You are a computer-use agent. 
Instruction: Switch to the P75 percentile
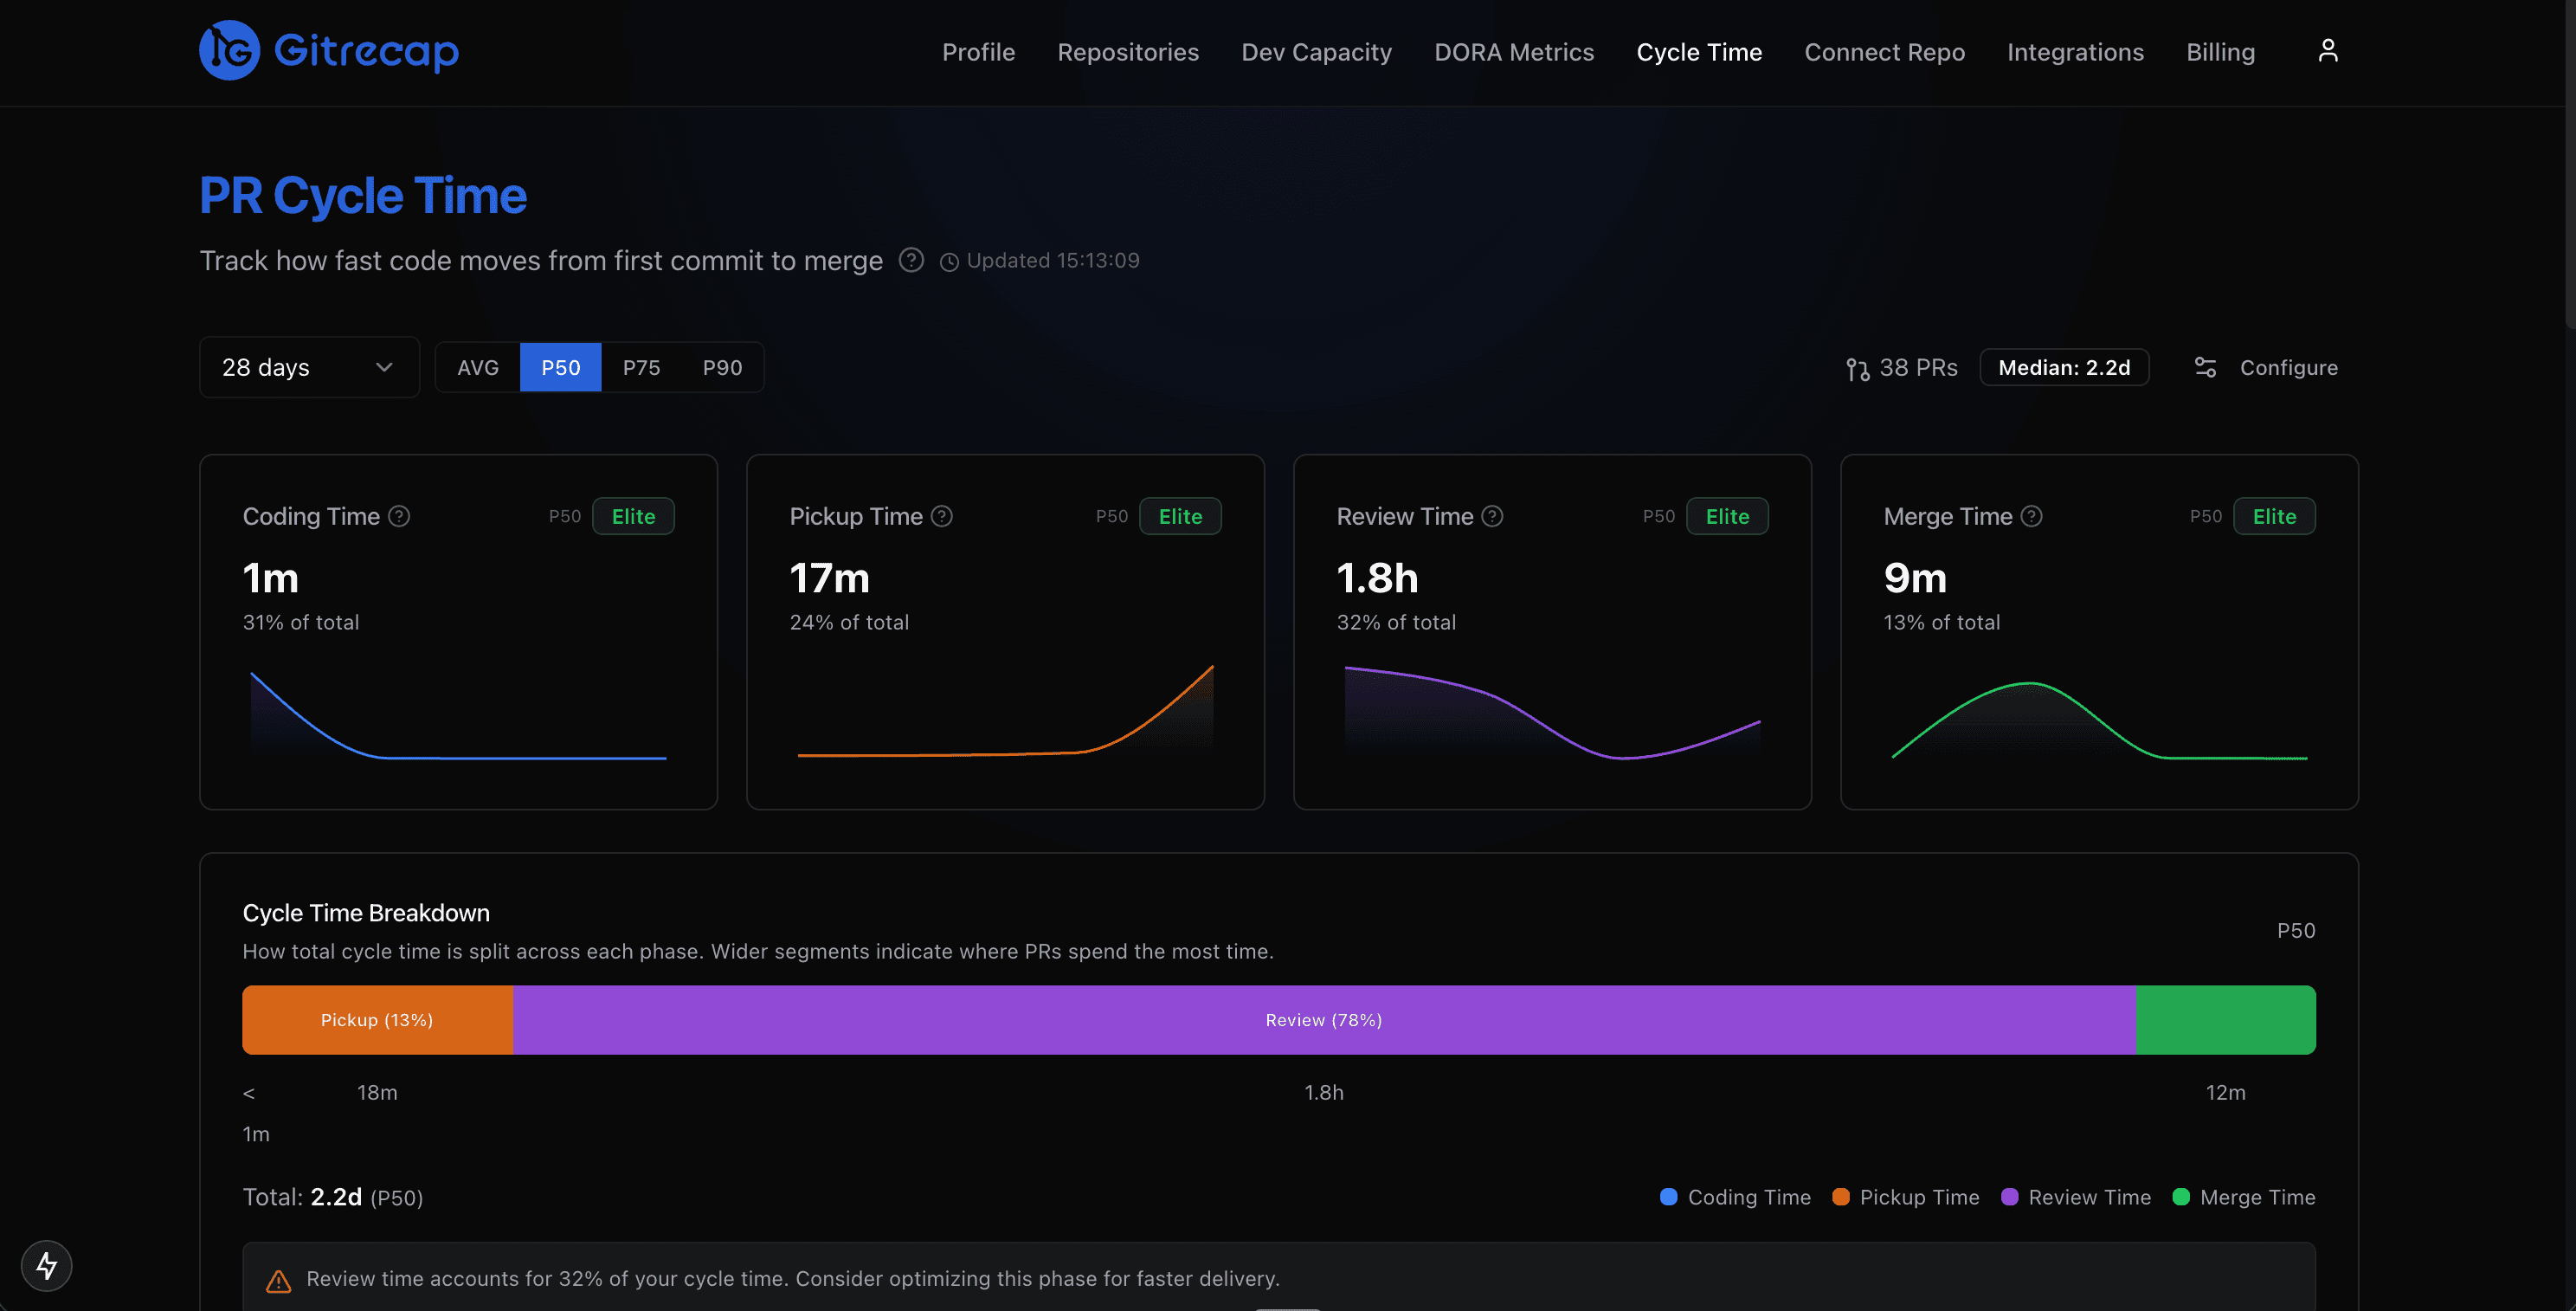coord(641,367)
